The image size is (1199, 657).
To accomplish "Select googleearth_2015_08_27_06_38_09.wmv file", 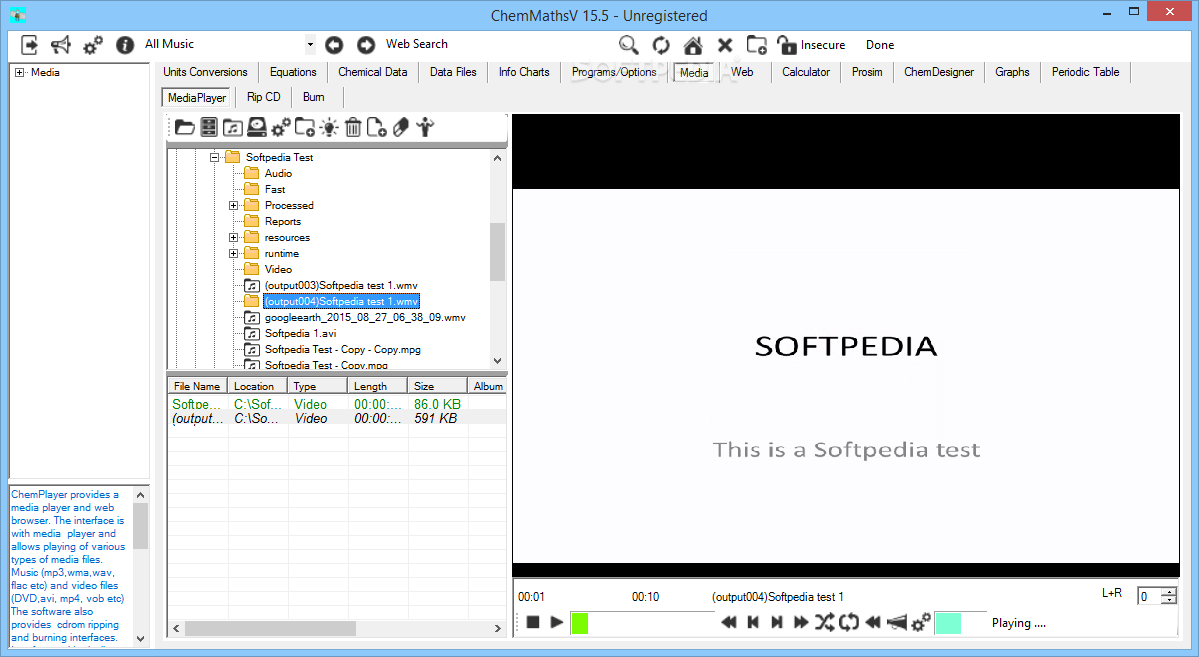I will pos(365,317).
